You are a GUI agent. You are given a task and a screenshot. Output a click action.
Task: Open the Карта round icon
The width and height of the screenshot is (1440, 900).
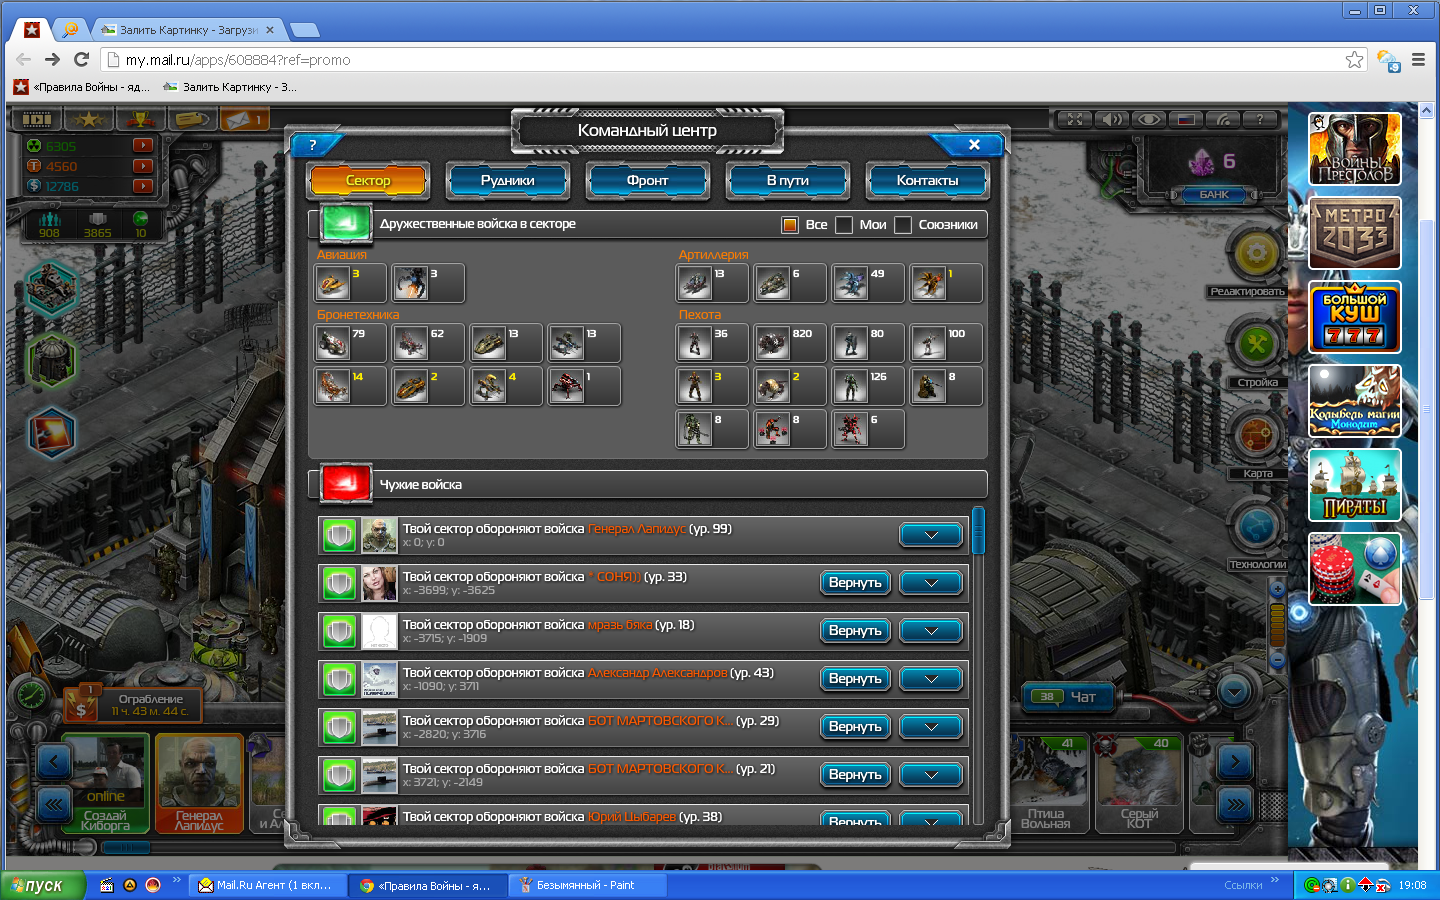[x=1256, y=436]
